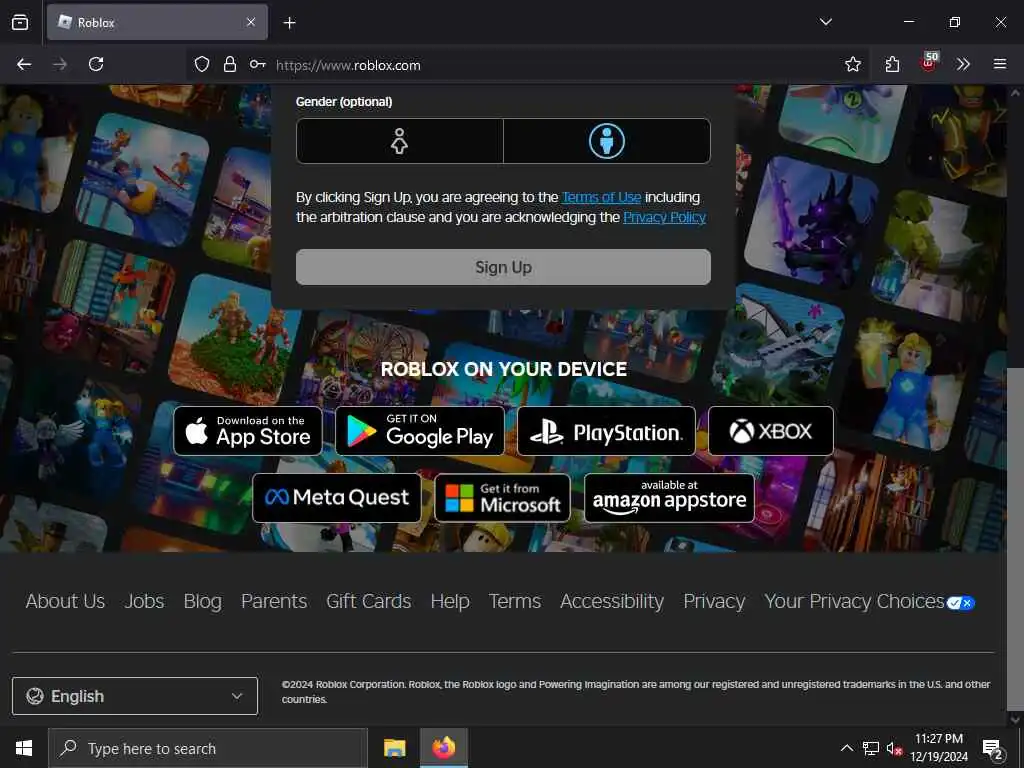List all tabs dropdown arrow

tap(825, 22)
